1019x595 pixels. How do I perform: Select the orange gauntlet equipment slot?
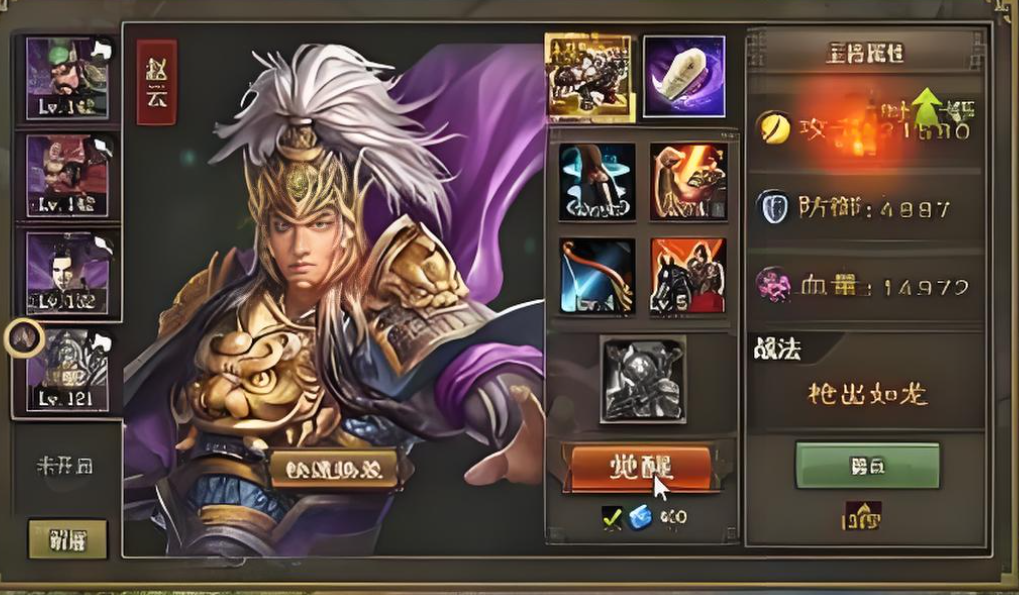pos(688,182)
